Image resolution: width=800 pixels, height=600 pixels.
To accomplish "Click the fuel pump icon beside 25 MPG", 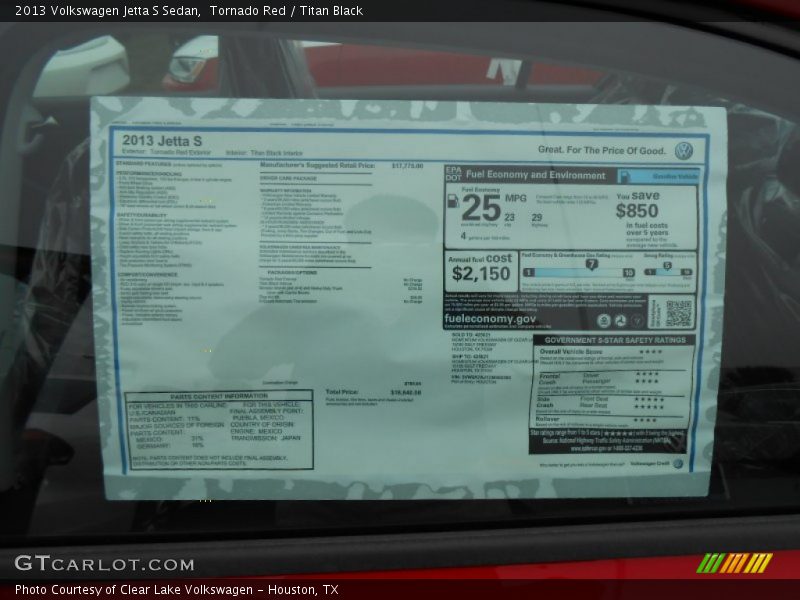I will pyautogui.click(x=453, y=201).
